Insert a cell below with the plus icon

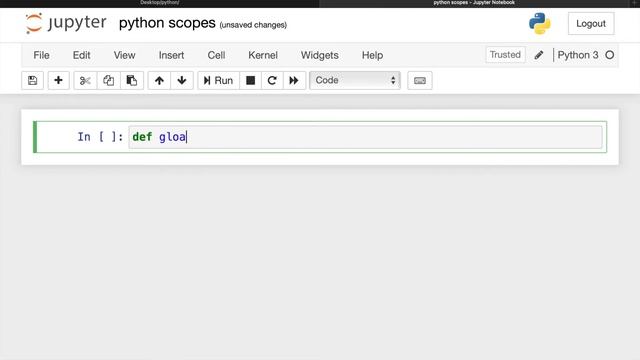coord(58,80)
